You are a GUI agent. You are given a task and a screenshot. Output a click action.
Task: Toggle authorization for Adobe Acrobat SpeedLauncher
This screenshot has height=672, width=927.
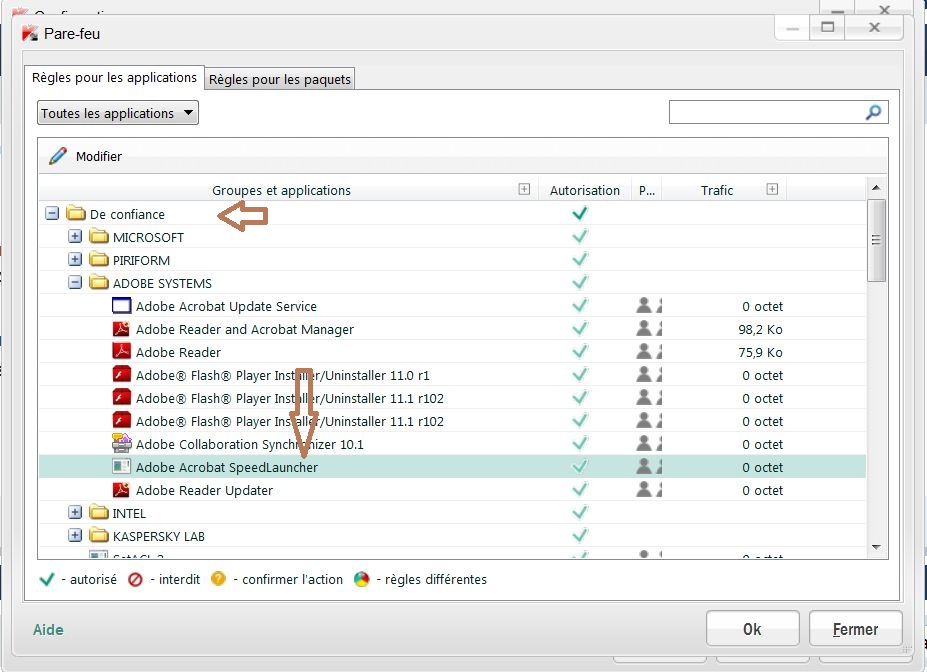(x=580, y=466)
